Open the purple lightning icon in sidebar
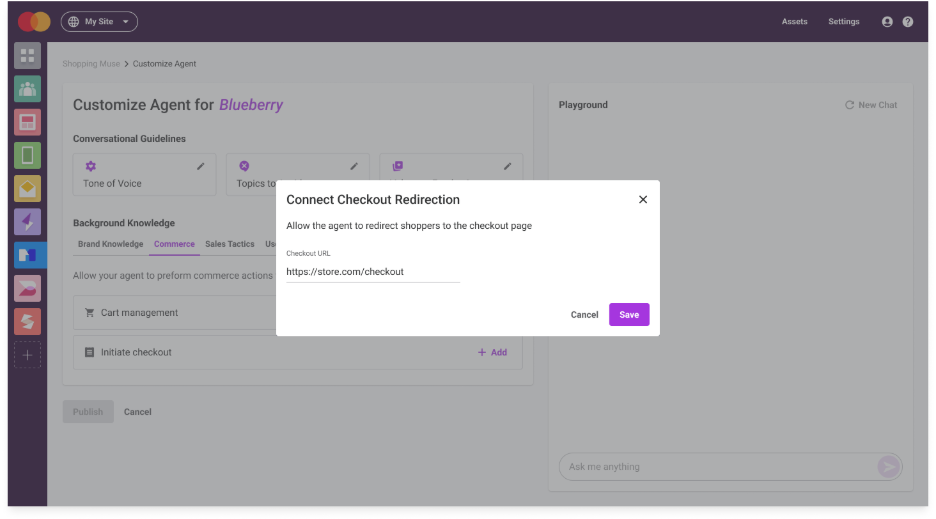The image size is (936, 519). point(27,222)
